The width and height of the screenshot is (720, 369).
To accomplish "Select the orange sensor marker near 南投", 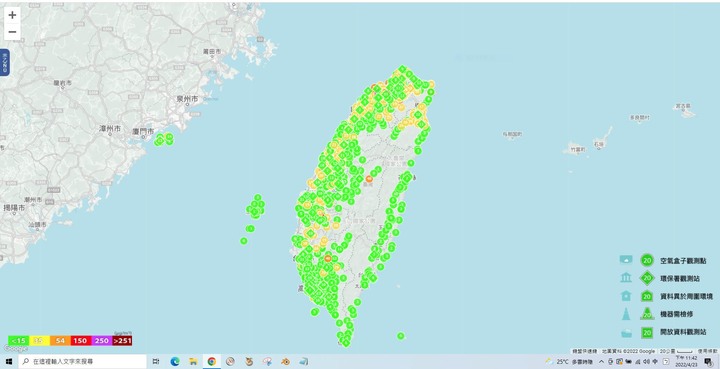I will 369,179.
